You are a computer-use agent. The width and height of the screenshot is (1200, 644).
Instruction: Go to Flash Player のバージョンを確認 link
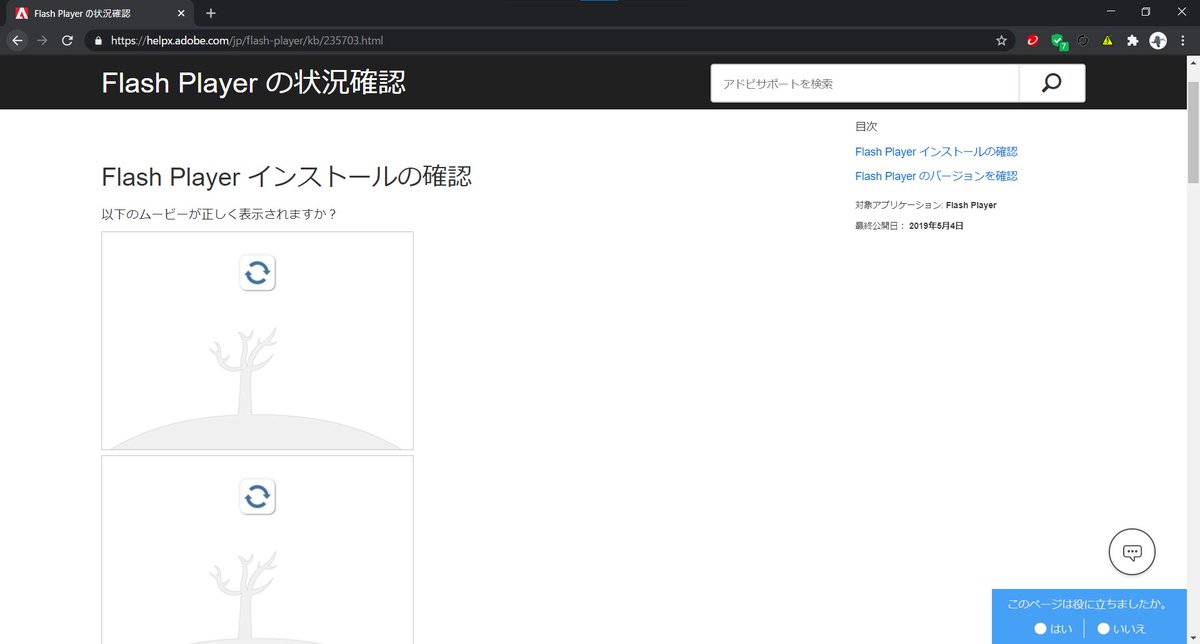pos(936,176)
